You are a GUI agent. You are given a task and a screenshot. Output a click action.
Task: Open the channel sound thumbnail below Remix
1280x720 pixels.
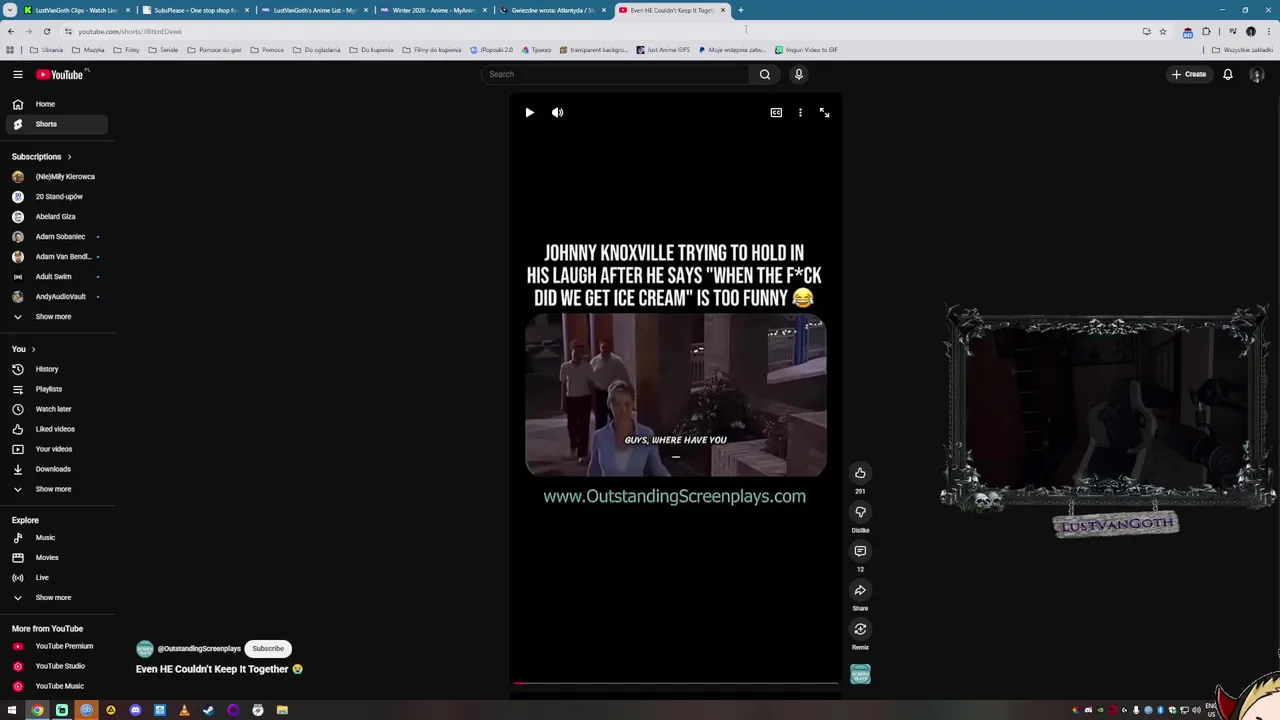click(x=860, y=675)
